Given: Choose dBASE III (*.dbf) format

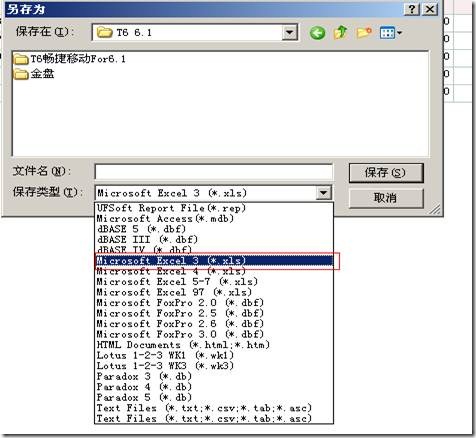Looking at the screenshot, I should [x=214, y=239].
